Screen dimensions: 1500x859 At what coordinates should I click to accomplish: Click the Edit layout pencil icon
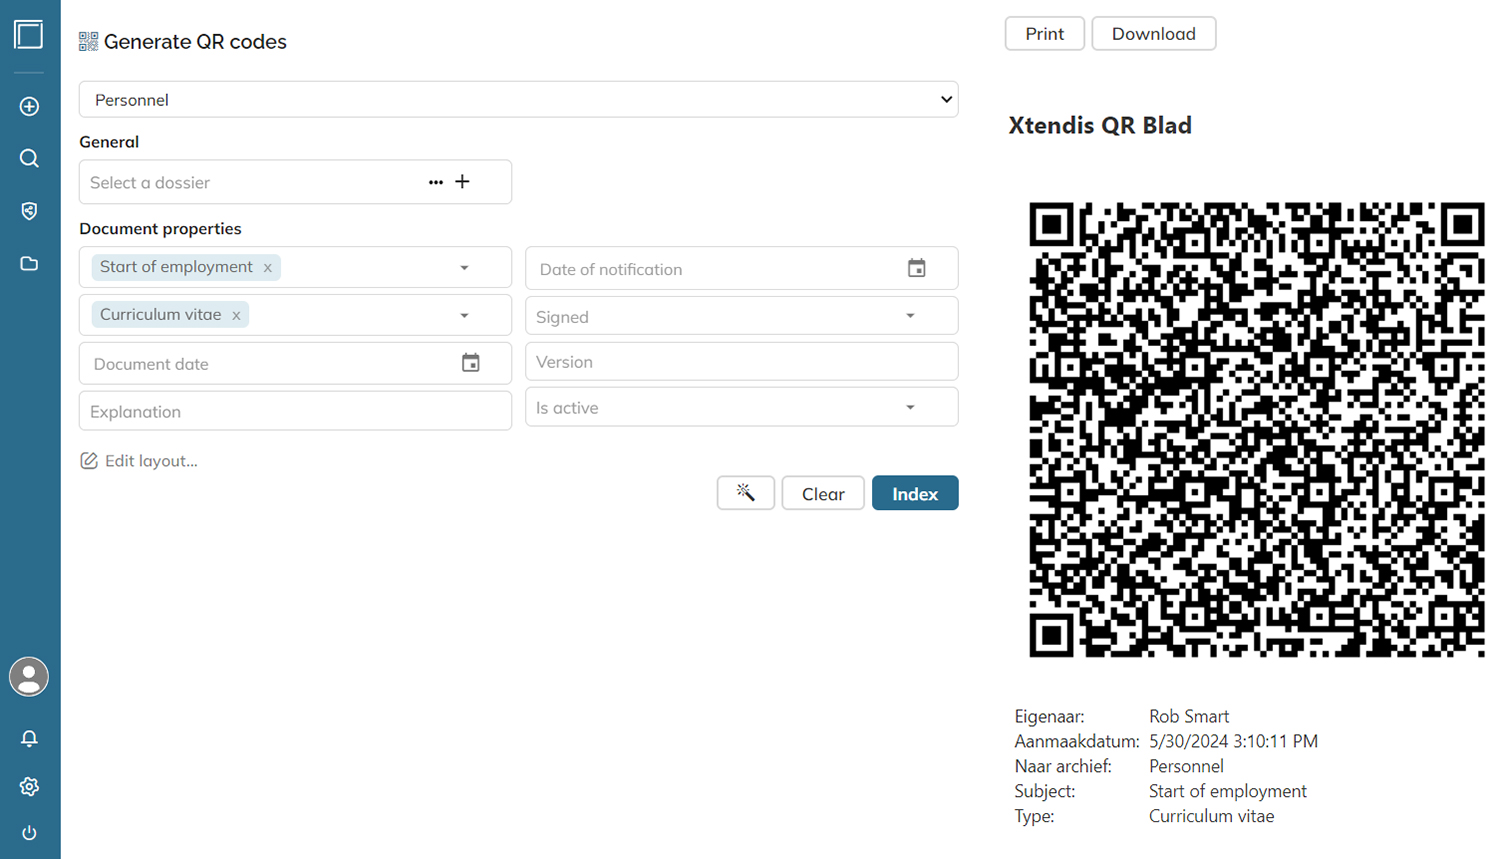click(x=89, y=460)
